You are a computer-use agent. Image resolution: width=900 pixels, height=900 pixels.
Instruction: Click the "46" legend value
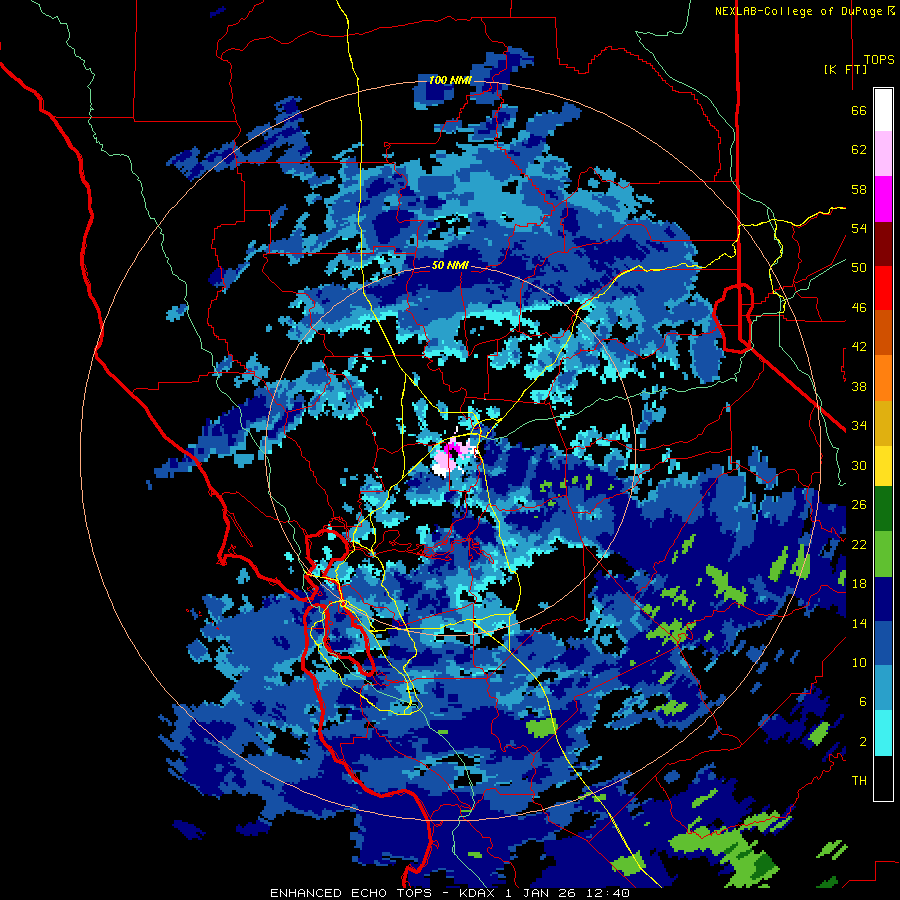click(859, 308)
